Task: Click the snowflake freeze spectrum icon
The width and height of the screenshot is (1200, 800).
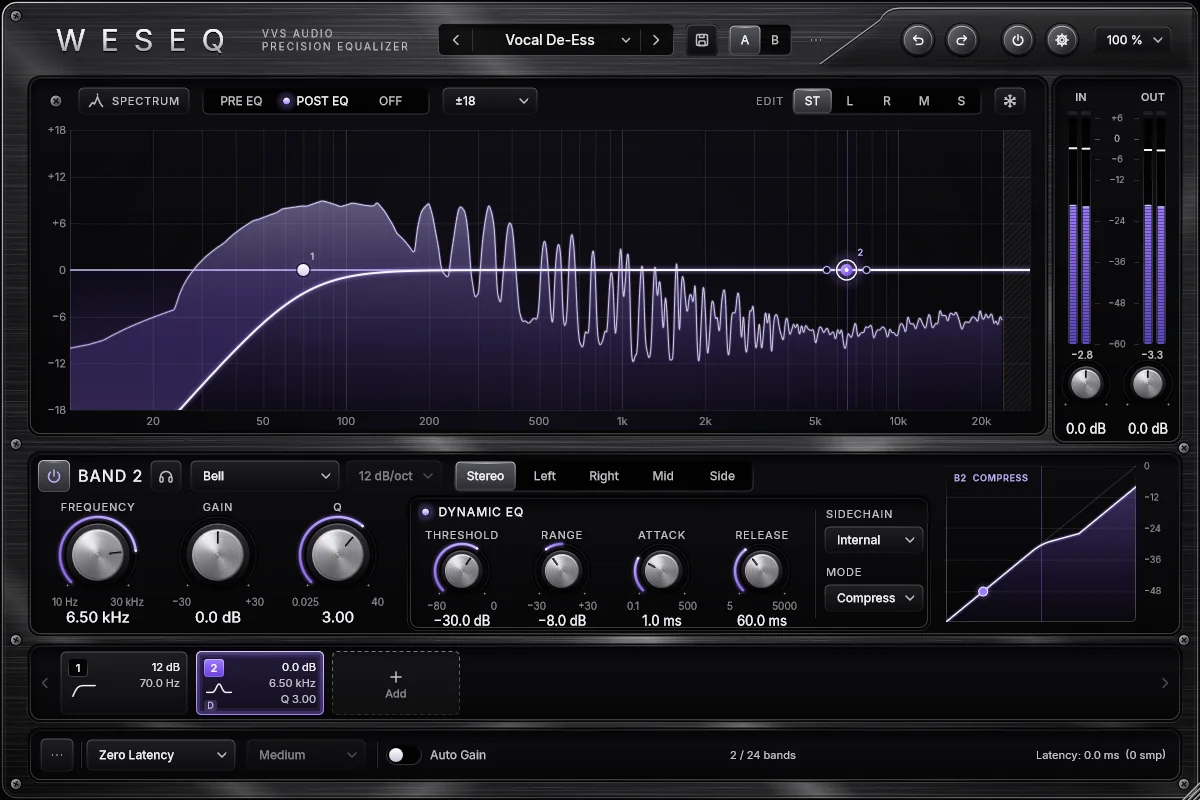Action: click(x=1010, y=101)
